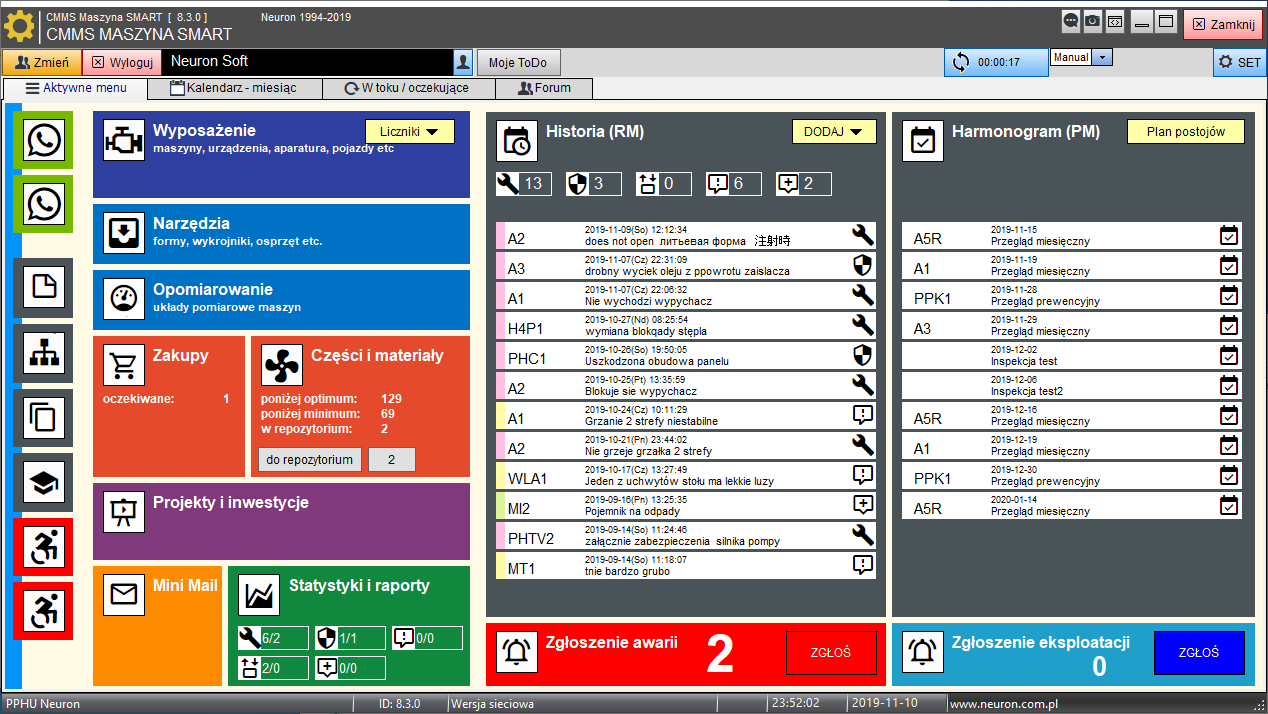Click the do repozytorium button
Image resolution: width=1268 pixels, height=714 pixels.
coord(310,459)
